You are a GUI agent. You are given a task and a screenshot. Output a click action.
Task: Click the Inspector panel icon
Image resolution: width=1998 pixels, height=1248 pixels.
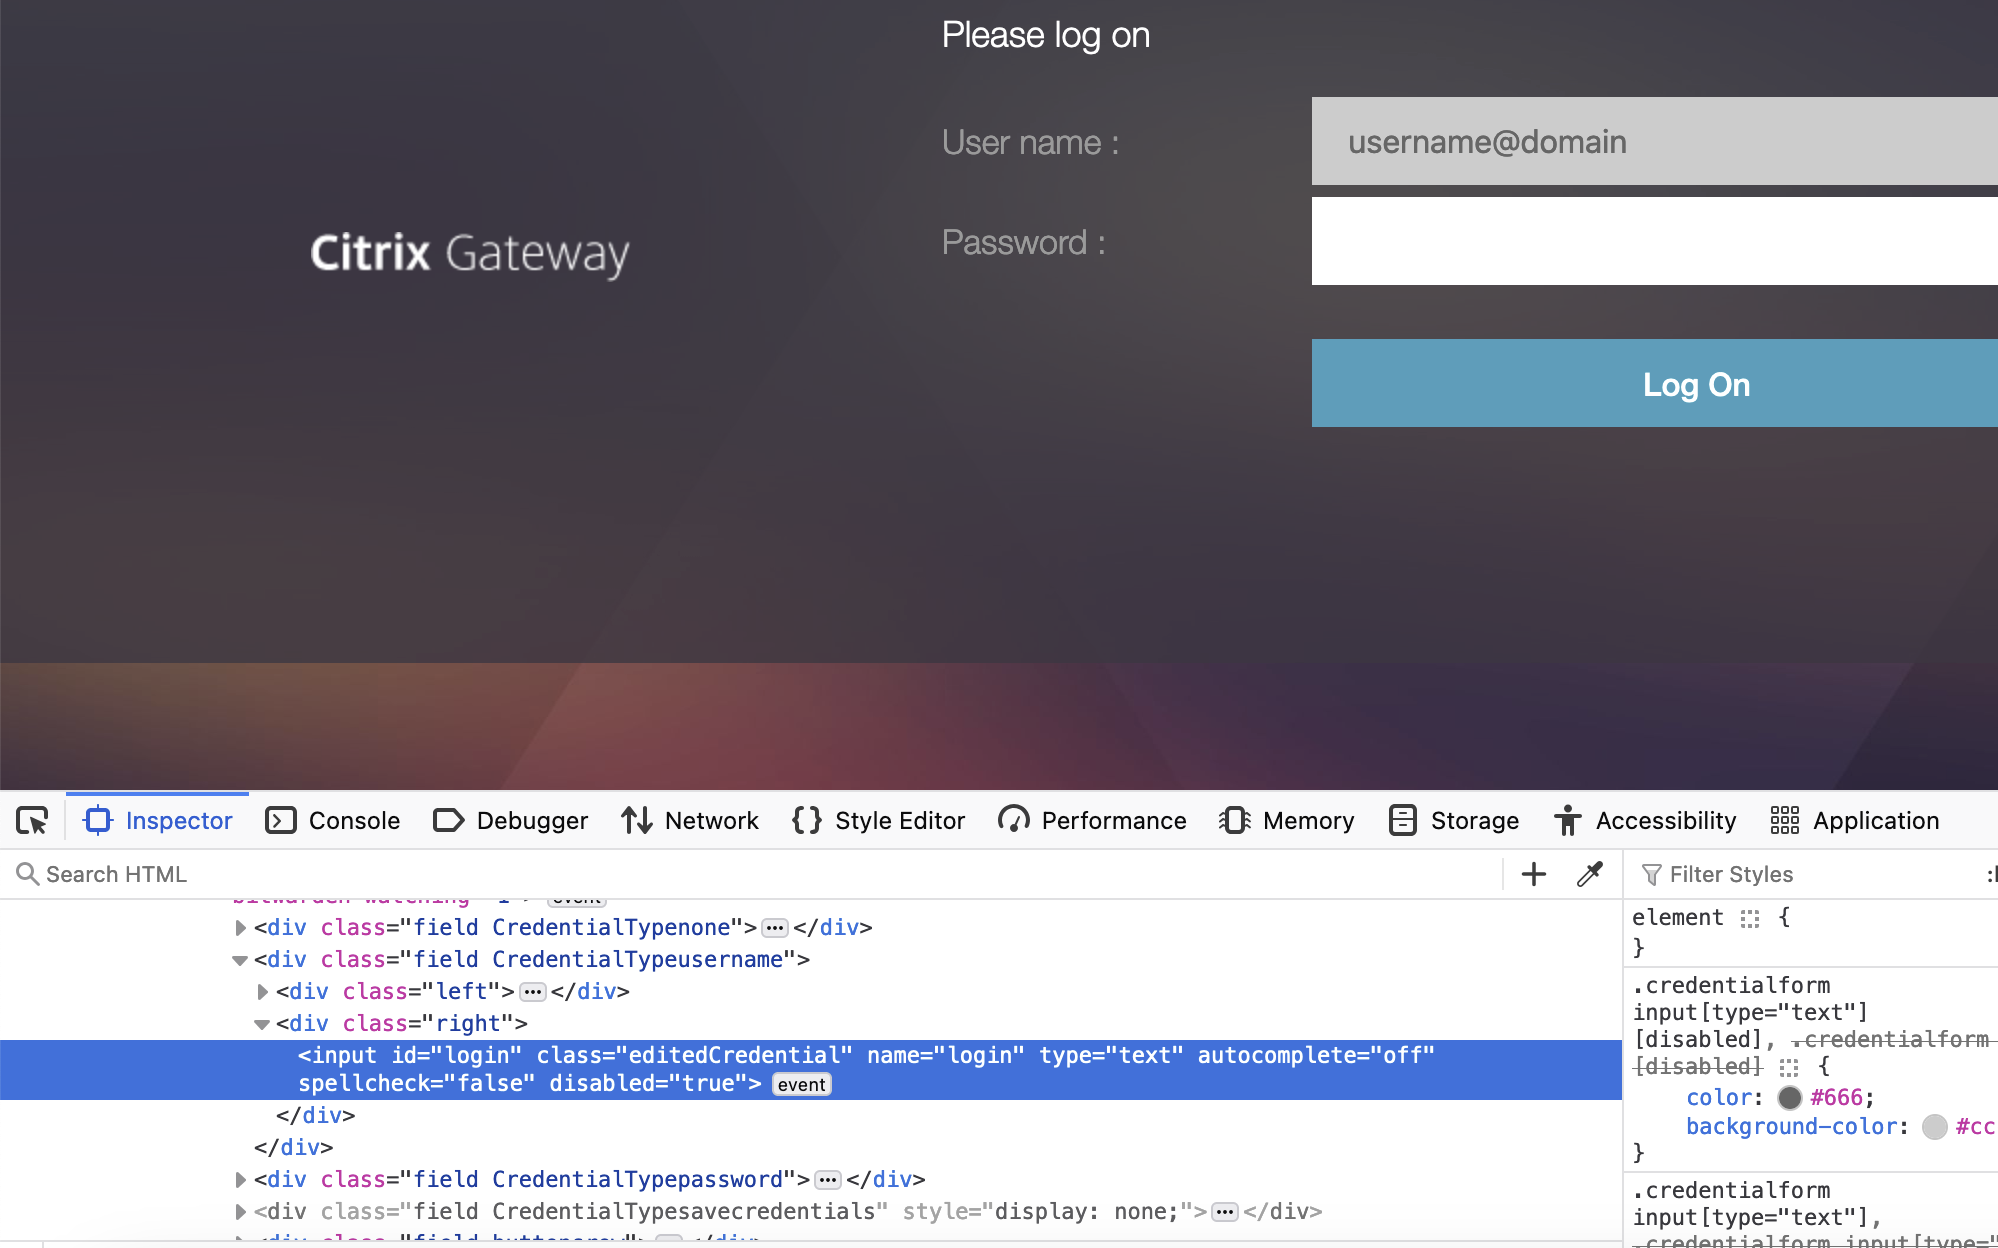coord(96,820)
